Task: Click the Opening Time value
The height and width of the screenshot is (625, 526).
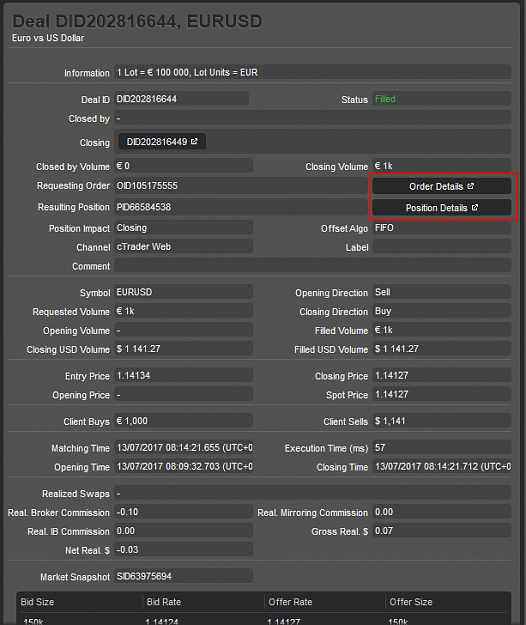Action: point(183,466)
